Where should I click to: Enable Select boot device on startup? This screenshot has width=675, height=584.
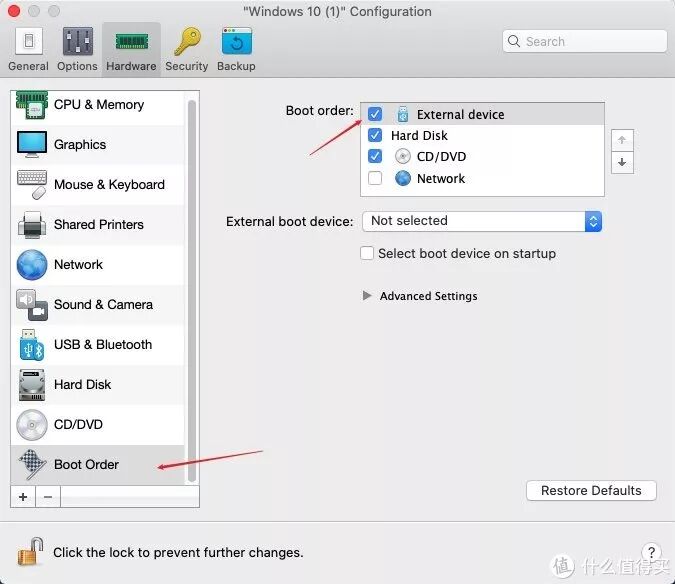(x=367, y=253)
